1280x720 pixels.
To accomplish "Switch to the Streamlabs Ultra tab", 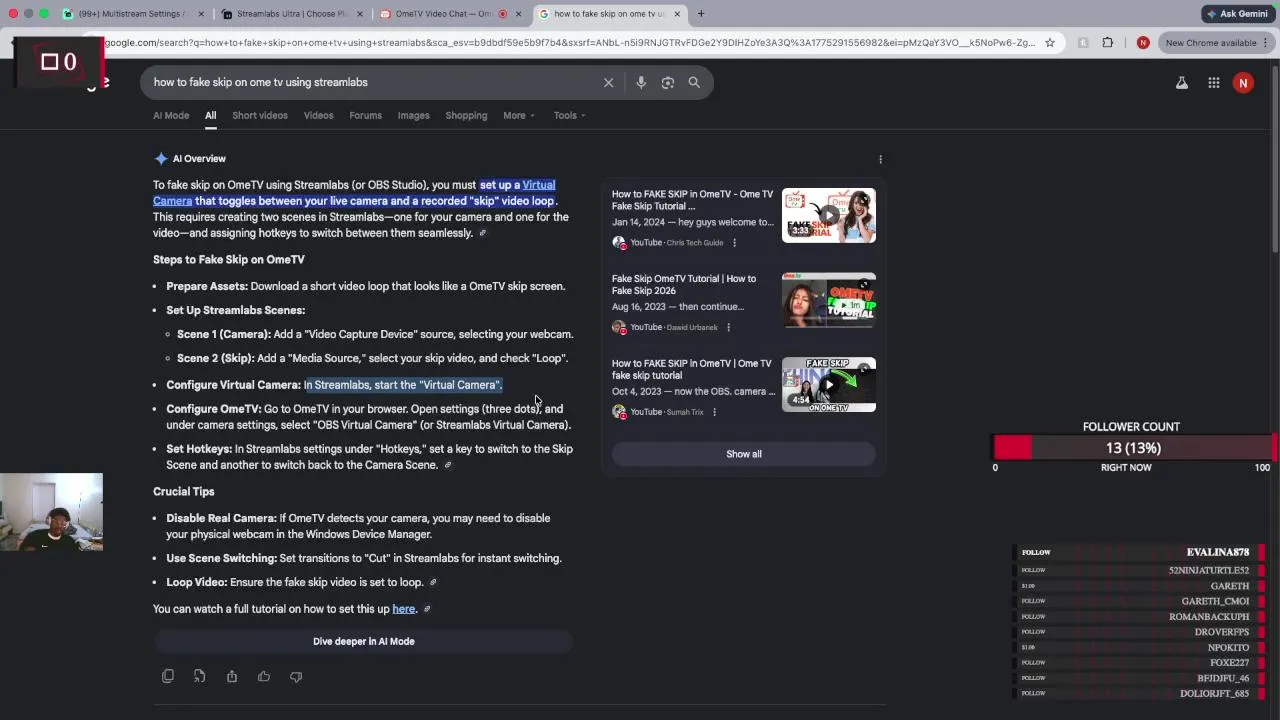I will click(290, 14).
